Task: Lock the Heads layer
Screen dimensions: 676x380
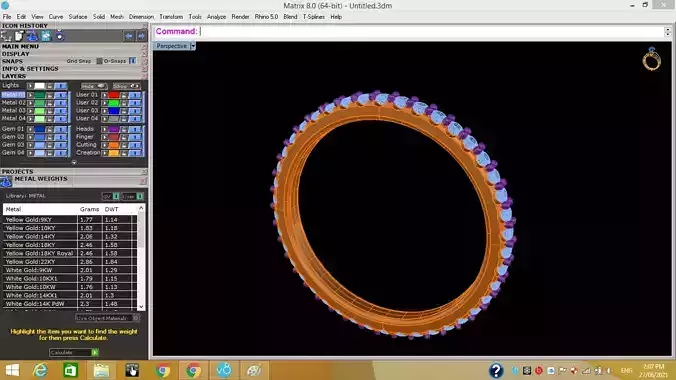Action: 124,129
